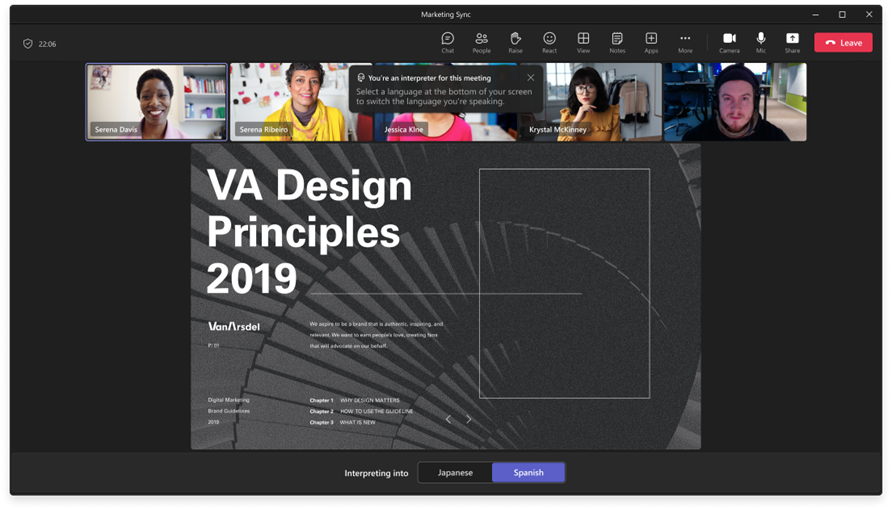The image size is (892, 510).
Task: Open meeting Notes
Action: tap(617, 41)
